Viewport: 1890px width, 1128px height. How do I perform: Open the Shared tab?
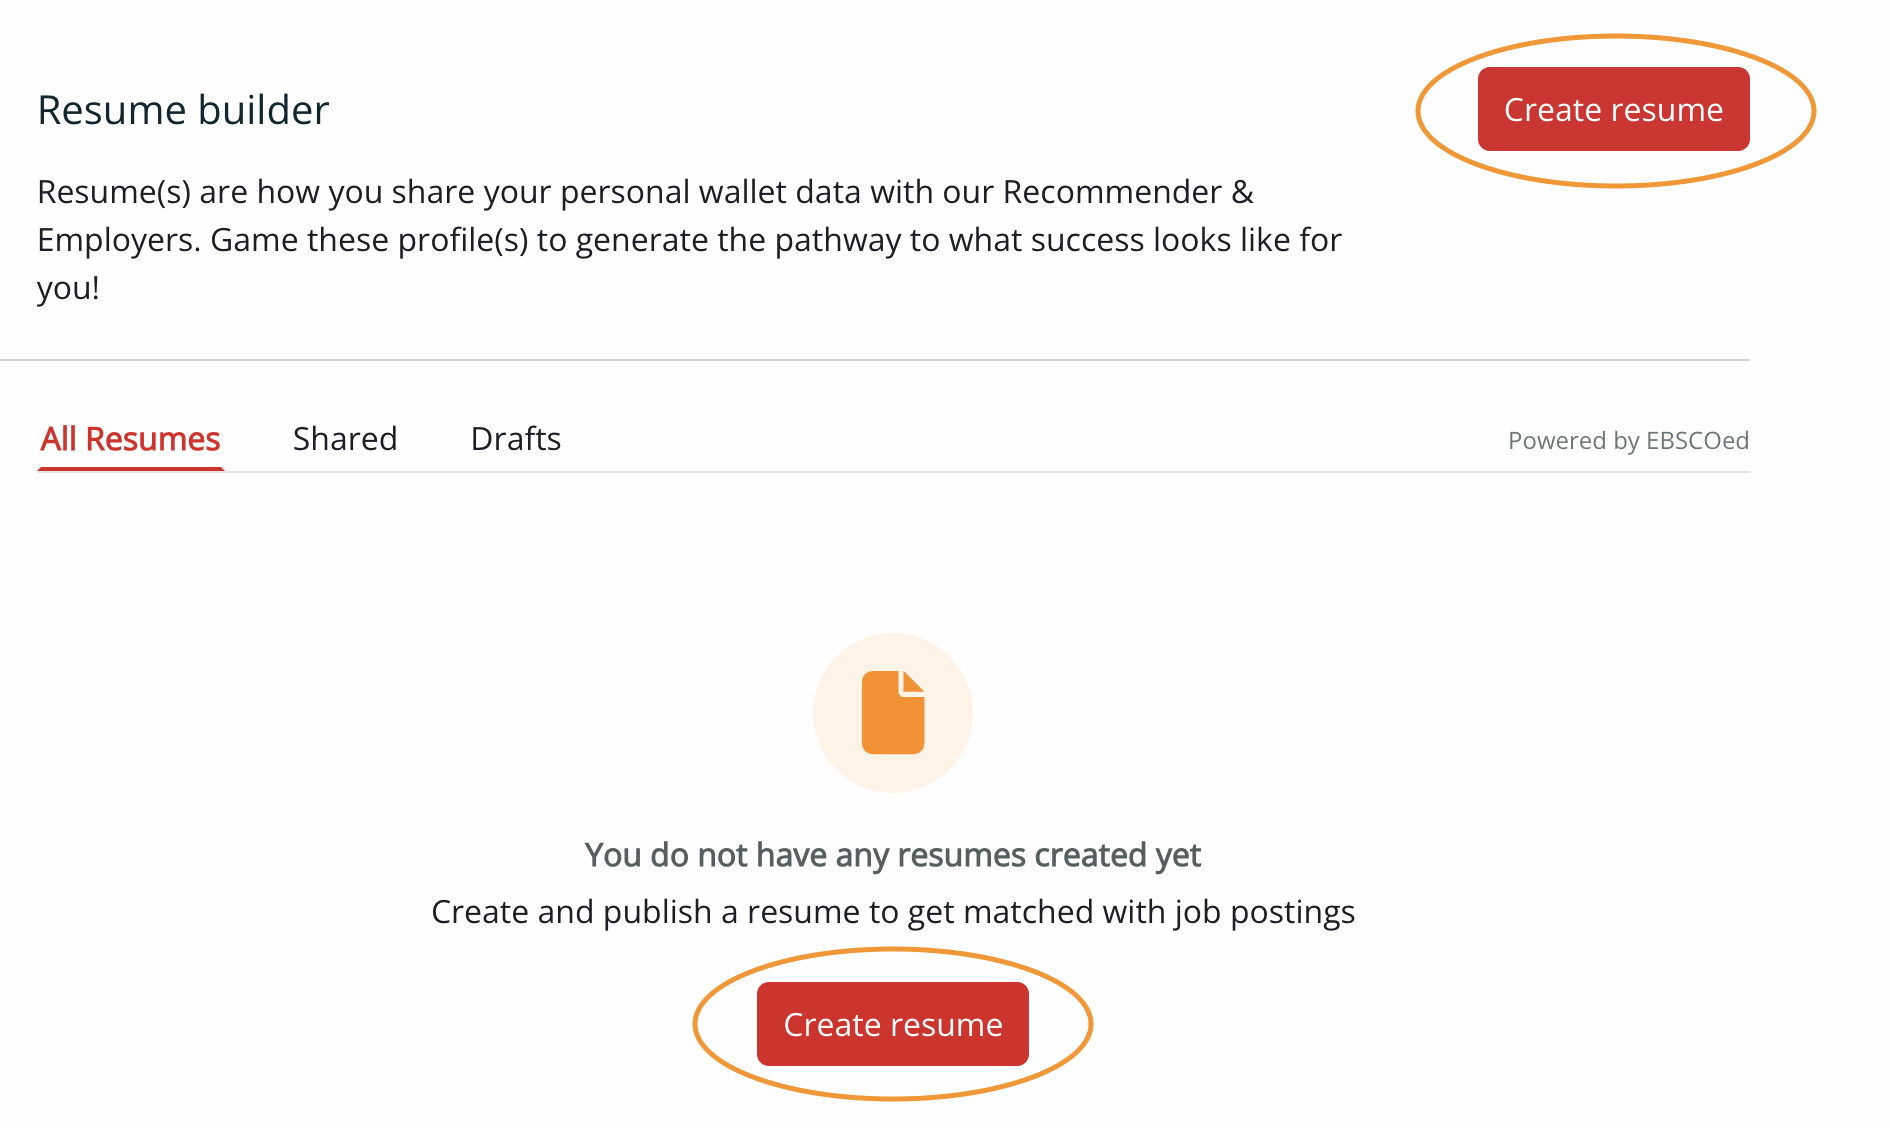[x=345, y=439]
